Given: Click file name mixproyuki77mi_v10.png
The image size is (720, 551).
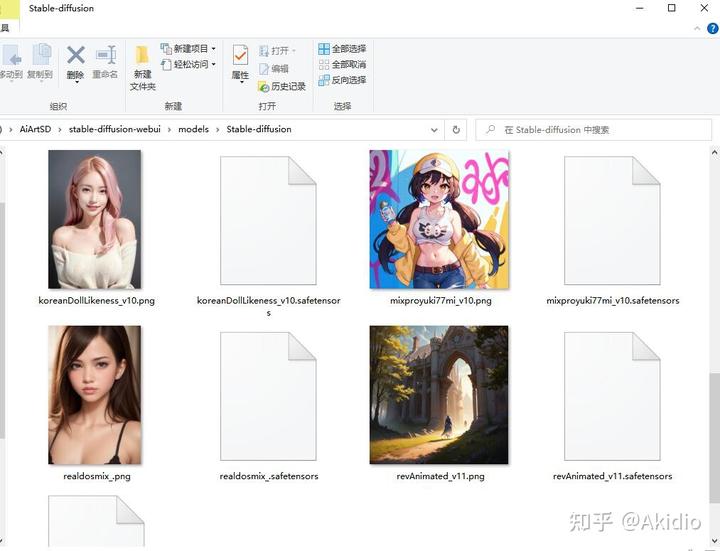Looking at the screenshot, I should [441, 301].
